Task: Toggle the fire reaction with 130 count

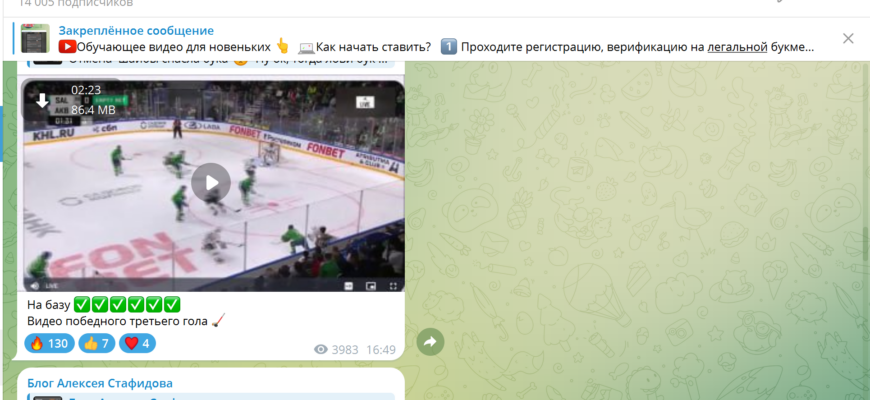Action: [49, 343]
